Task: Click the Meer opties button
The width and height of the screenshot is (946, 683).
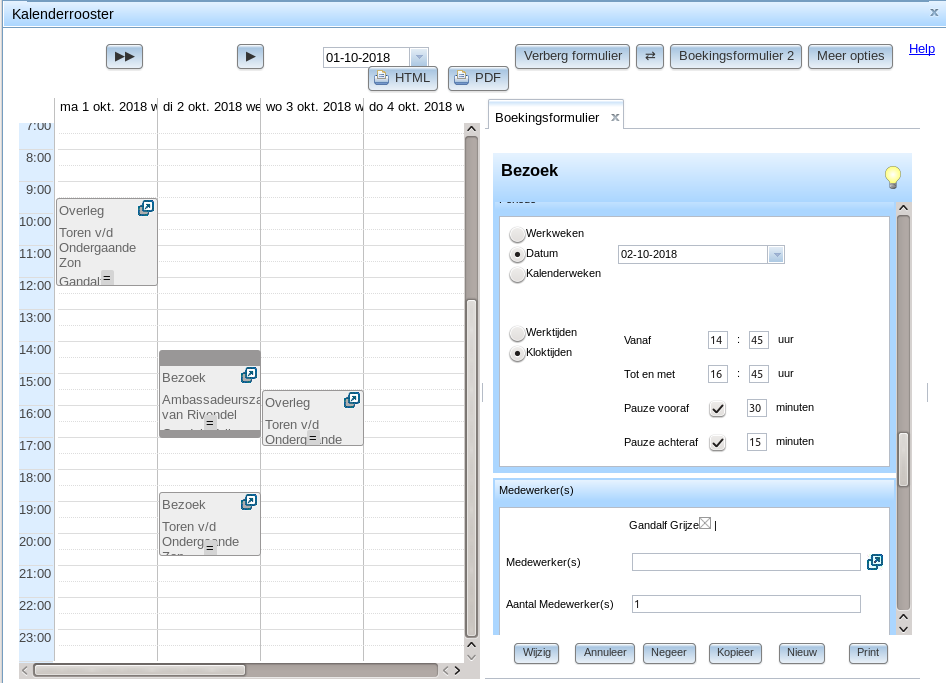Action: [850, 56]
